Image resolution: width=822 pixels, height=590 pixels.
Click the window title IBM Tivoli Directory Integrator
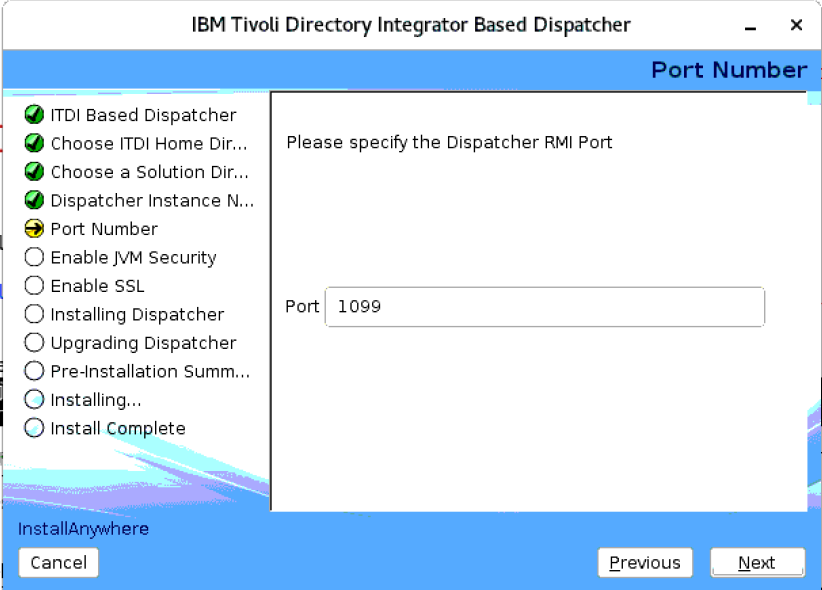[x=411, y=25]
